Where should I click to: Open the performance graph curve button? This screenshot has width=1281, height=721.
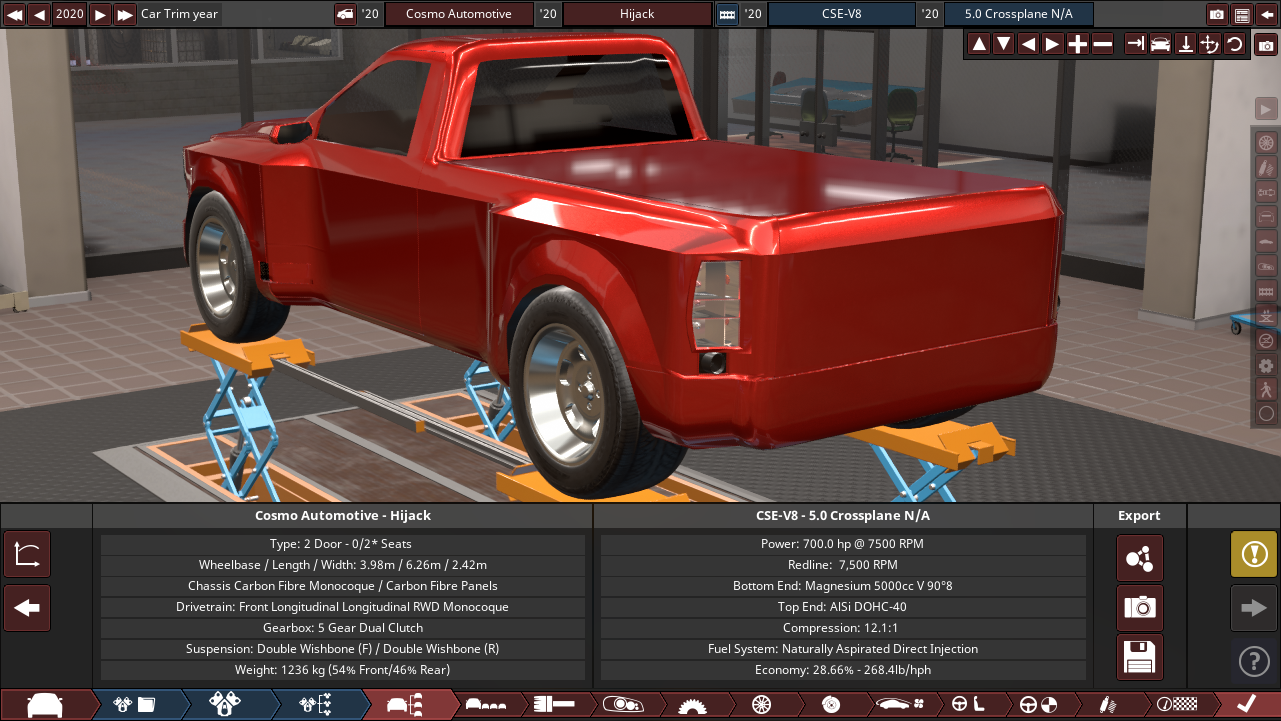tap(27, 554)
